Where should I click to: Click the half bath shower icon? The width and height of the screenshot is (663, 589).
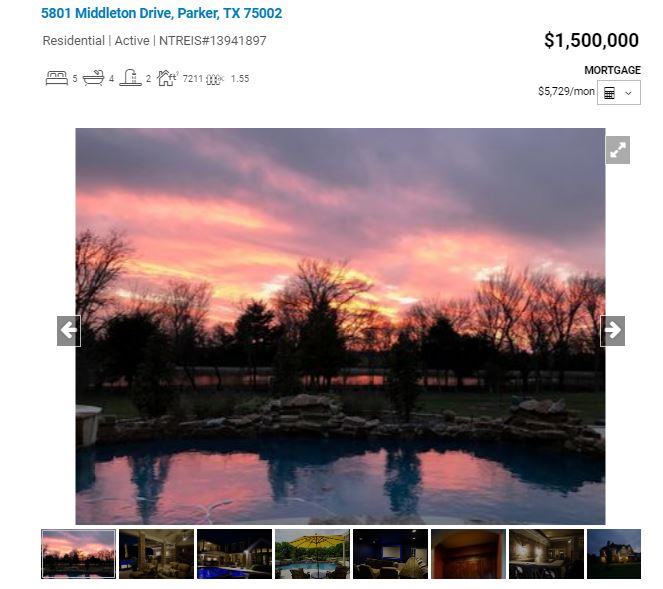pos(131,78)
